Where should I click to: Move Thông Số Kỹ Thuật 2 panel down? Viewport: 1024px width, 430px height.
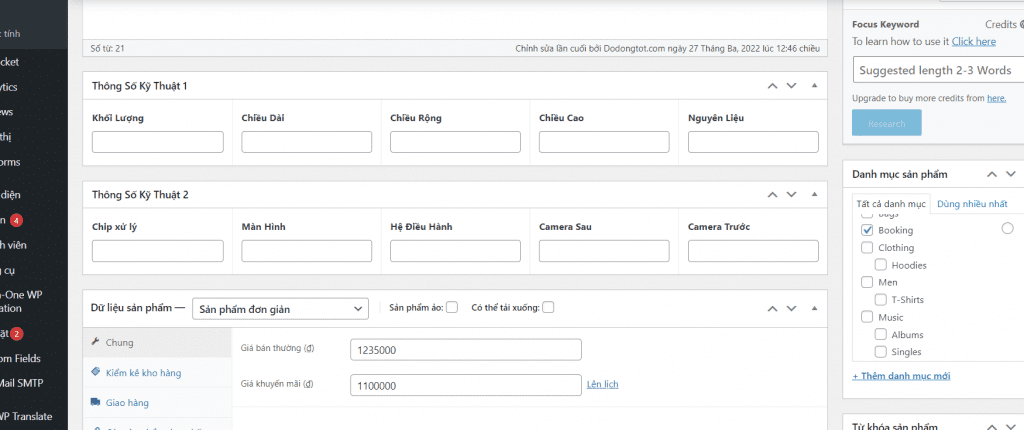click(x=792, y=195)
